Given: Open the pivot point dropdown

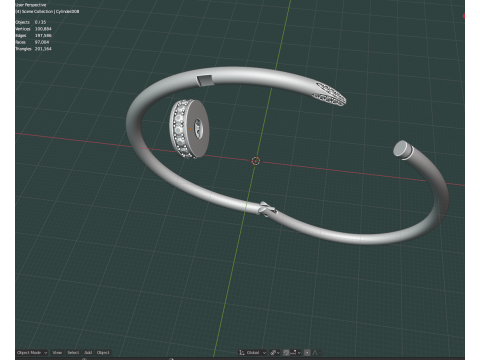Looking at the screenshot, I should 275,352.
